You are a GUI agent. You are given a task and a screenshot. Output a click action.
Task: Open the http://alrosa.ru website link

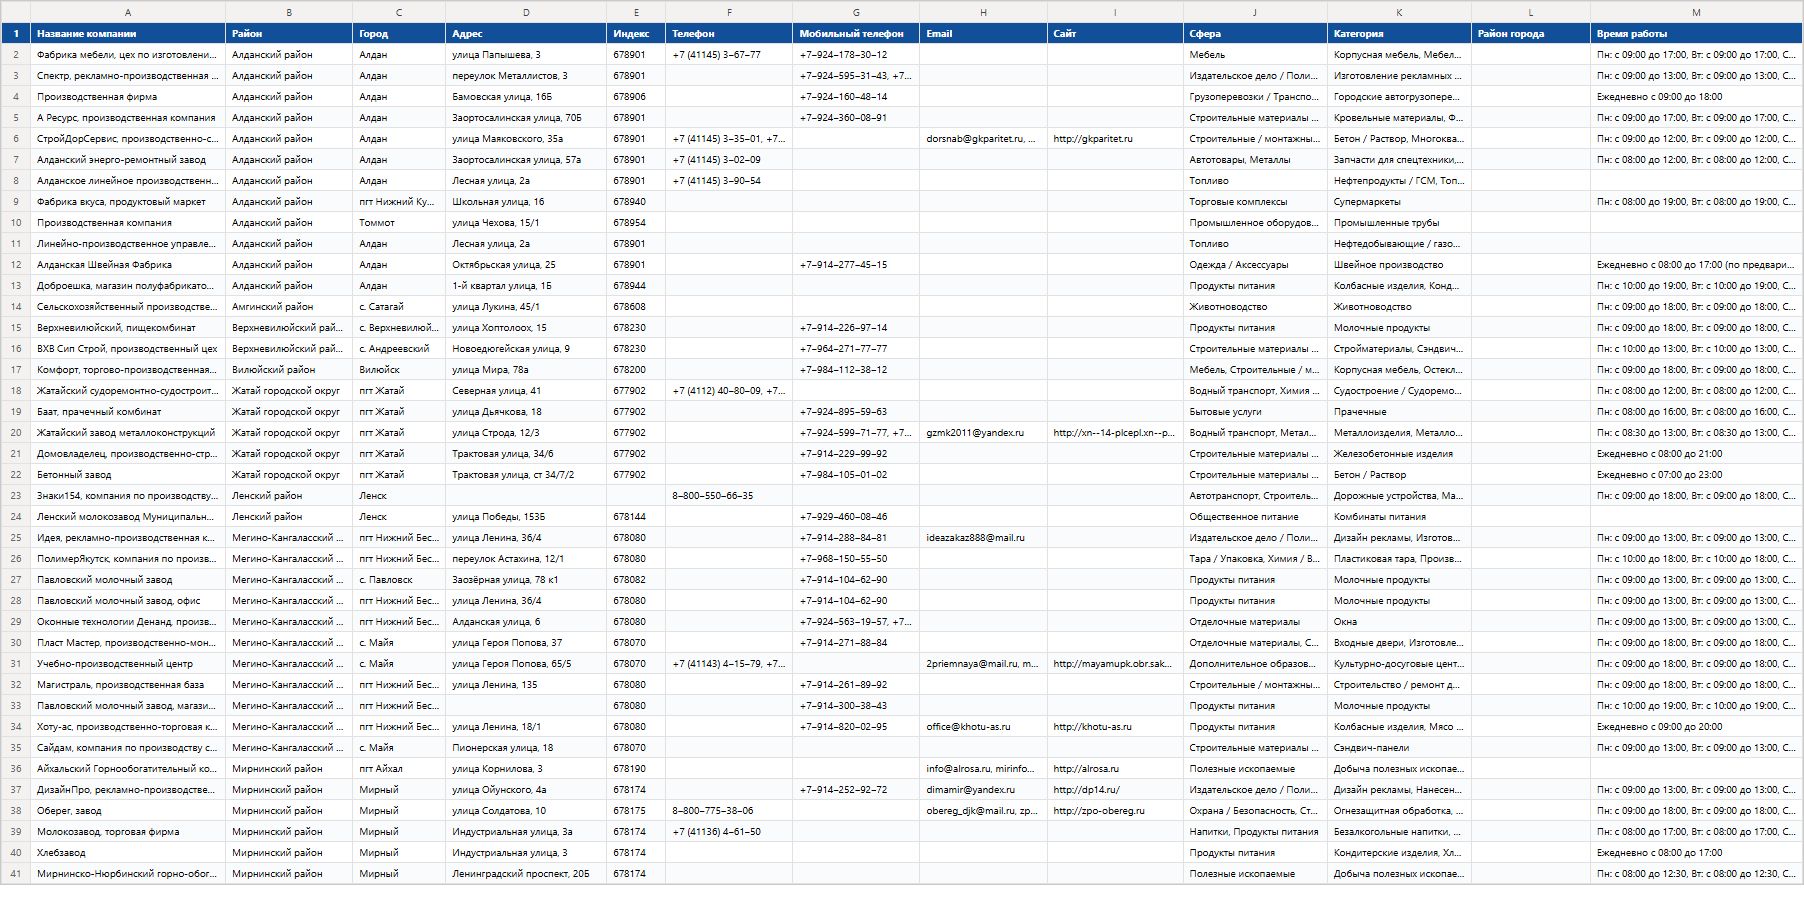pos(1086,769)
